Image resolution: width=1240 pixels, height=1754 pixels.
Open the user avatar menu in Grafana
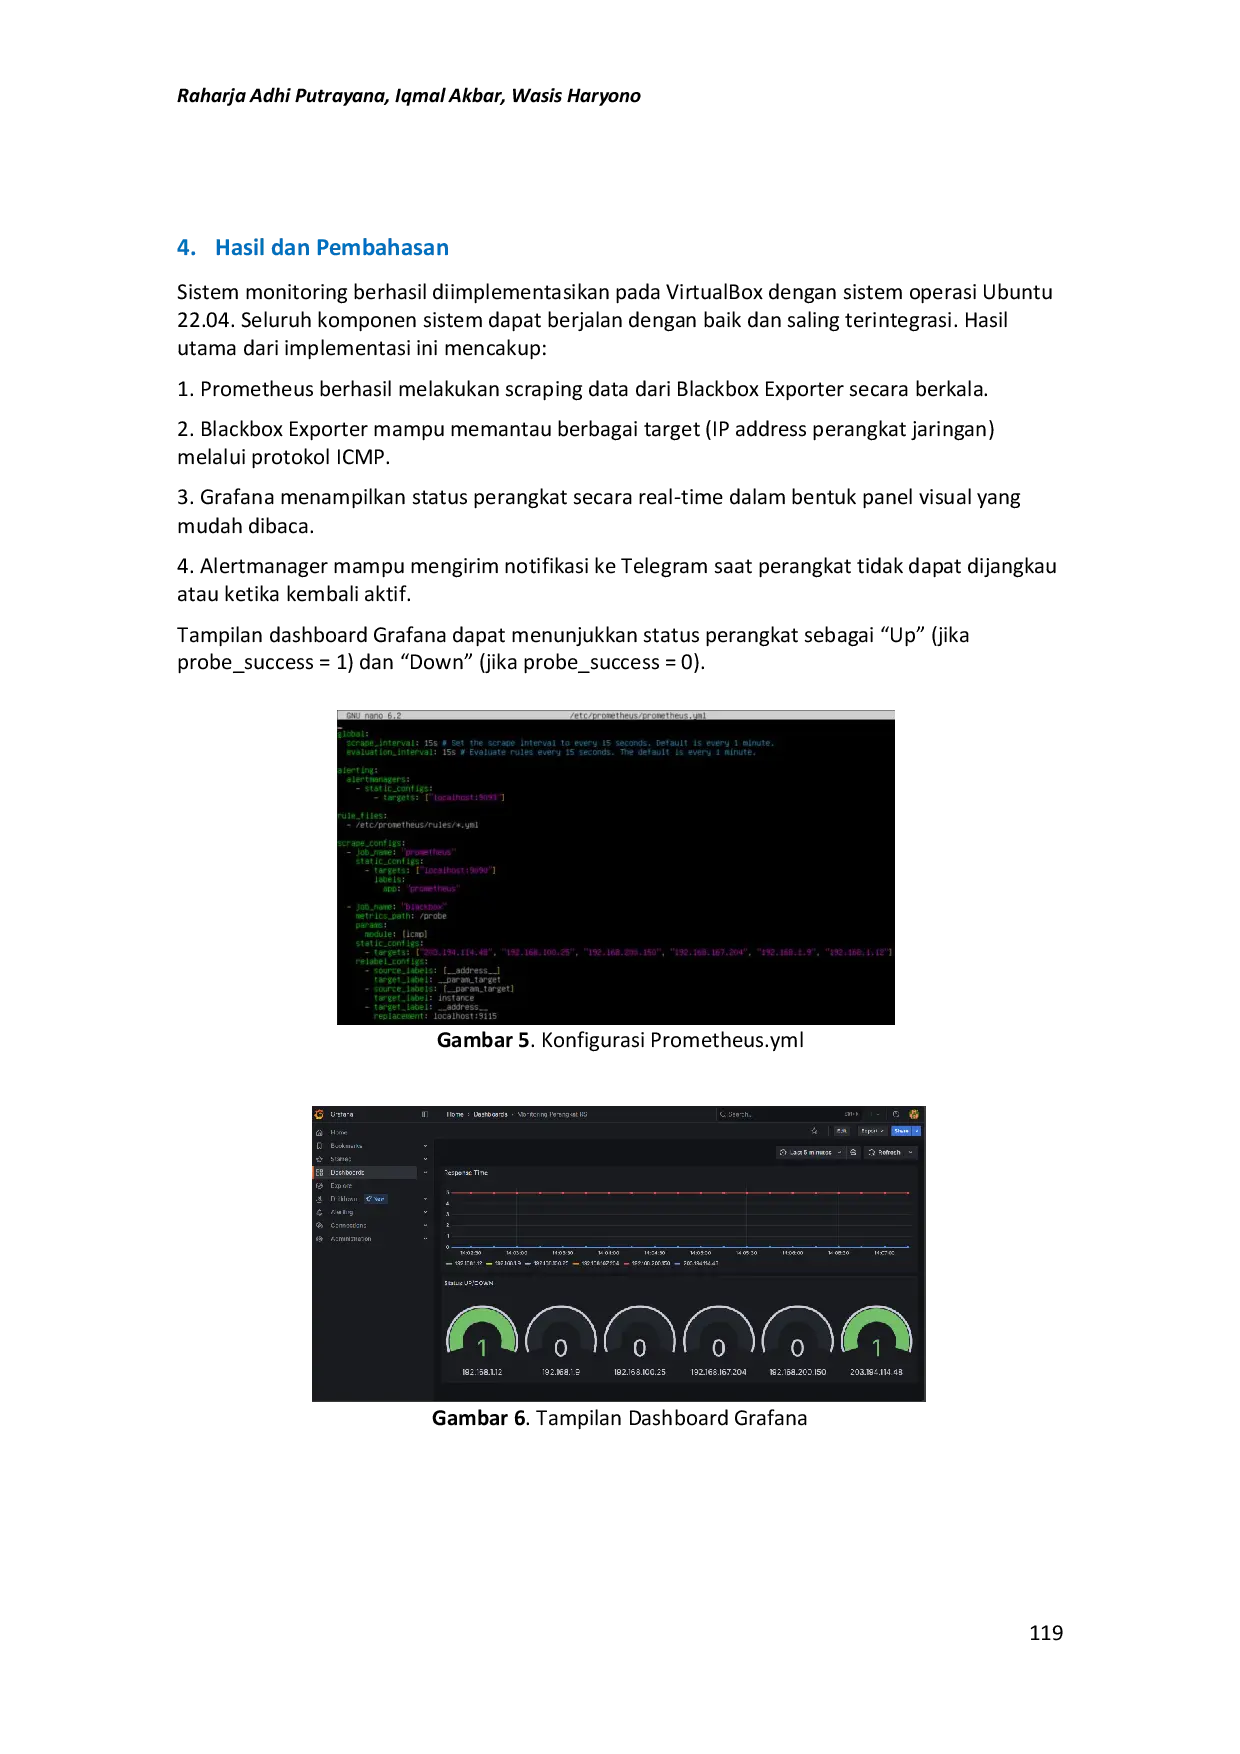(x=914, y=1114)
